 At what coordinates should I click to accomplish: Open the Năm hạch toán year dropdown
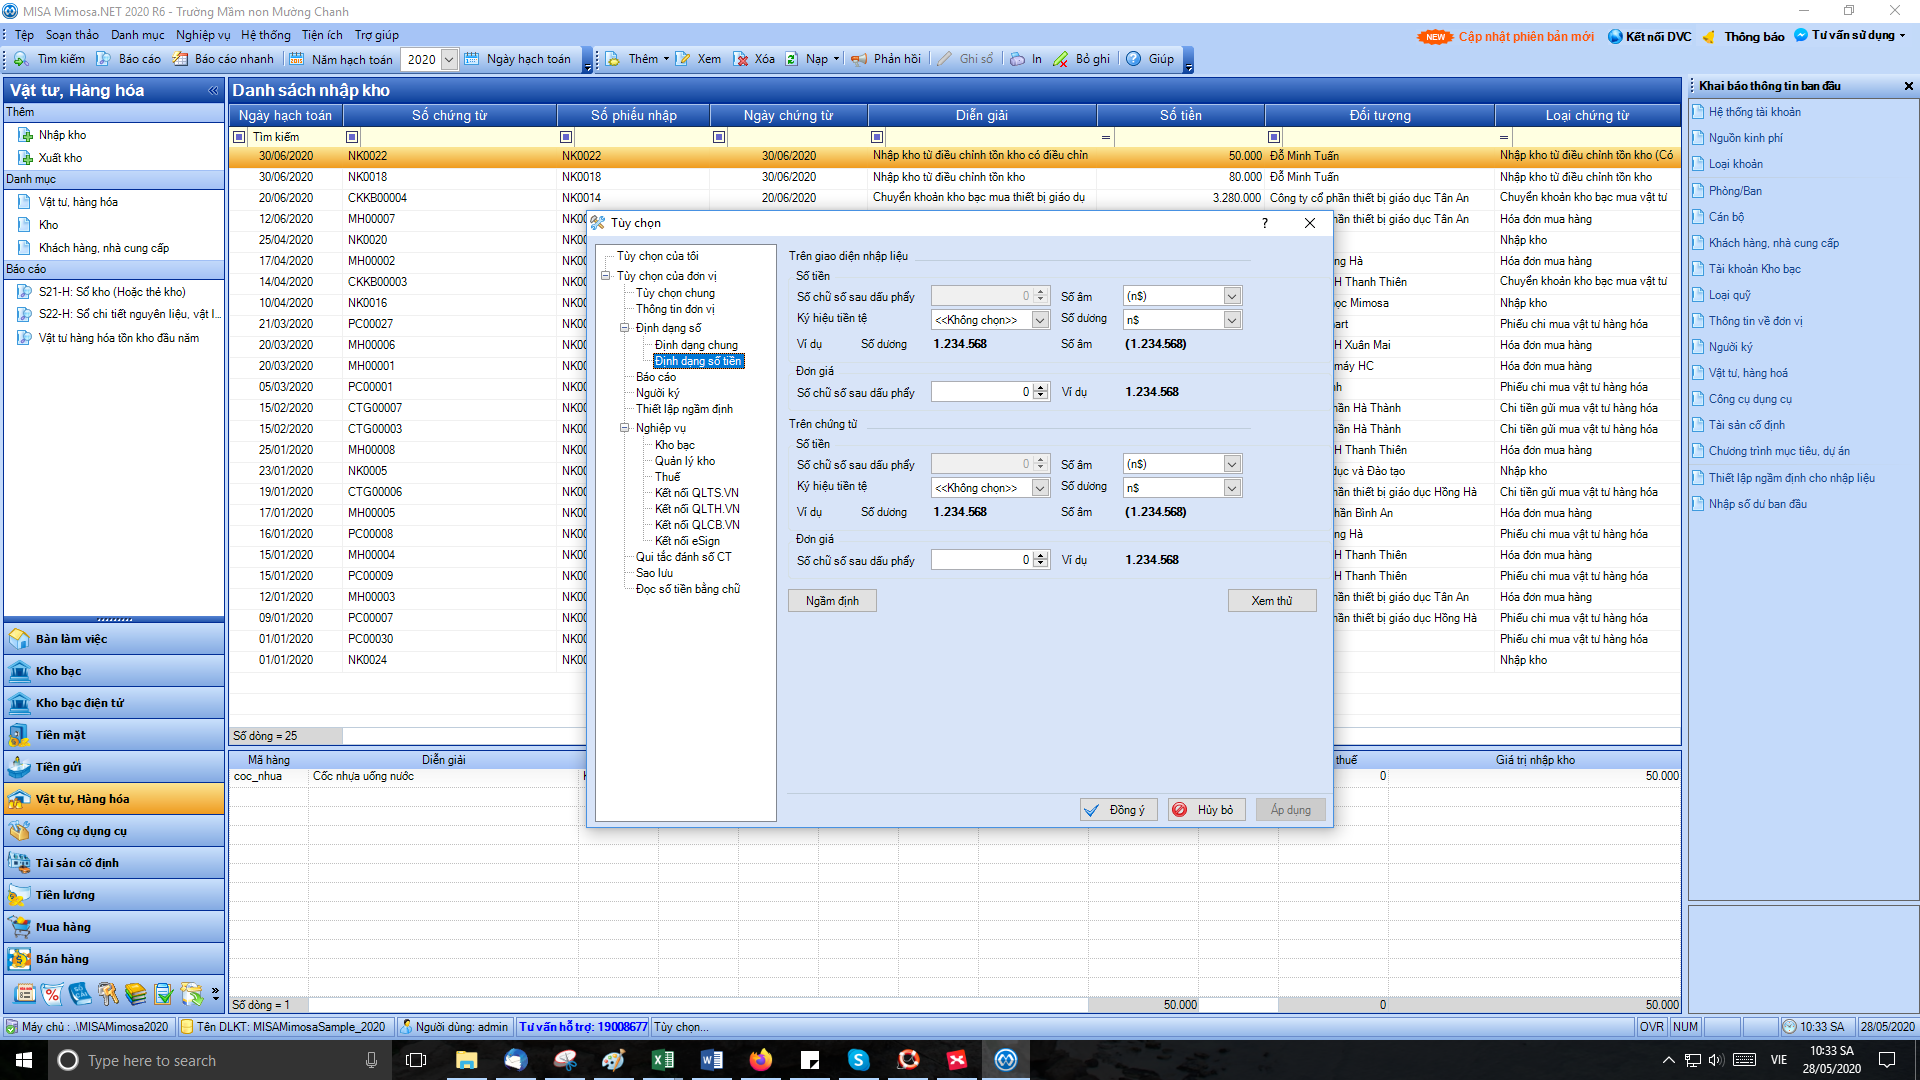[449, 59]
